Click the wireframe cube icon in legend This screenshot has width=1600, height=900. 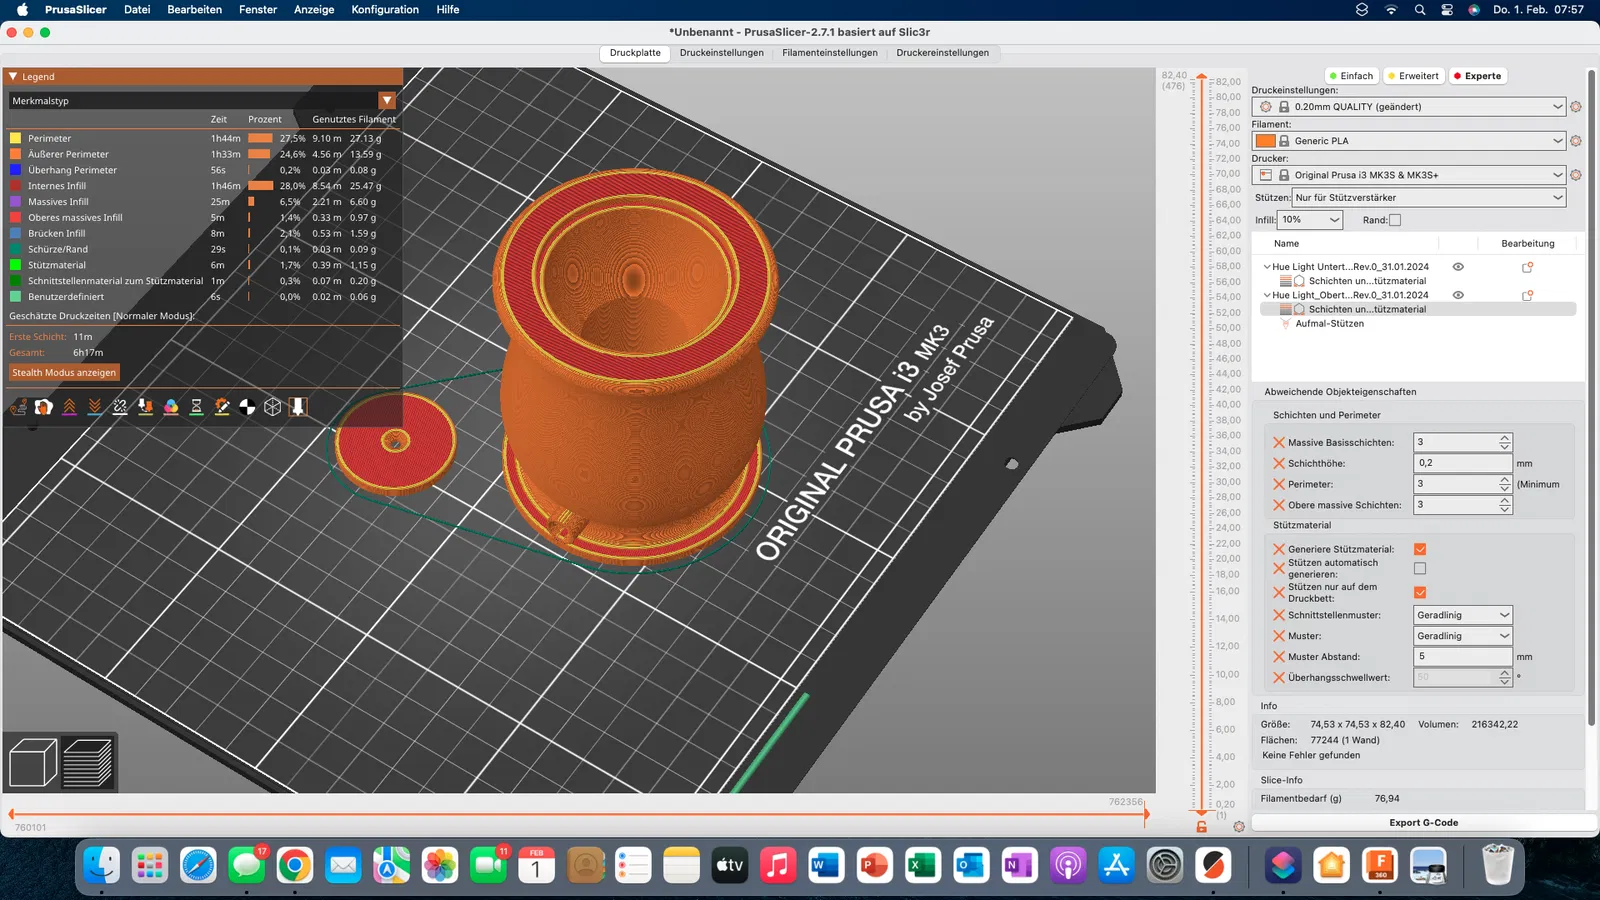click(x=272, y=407)
